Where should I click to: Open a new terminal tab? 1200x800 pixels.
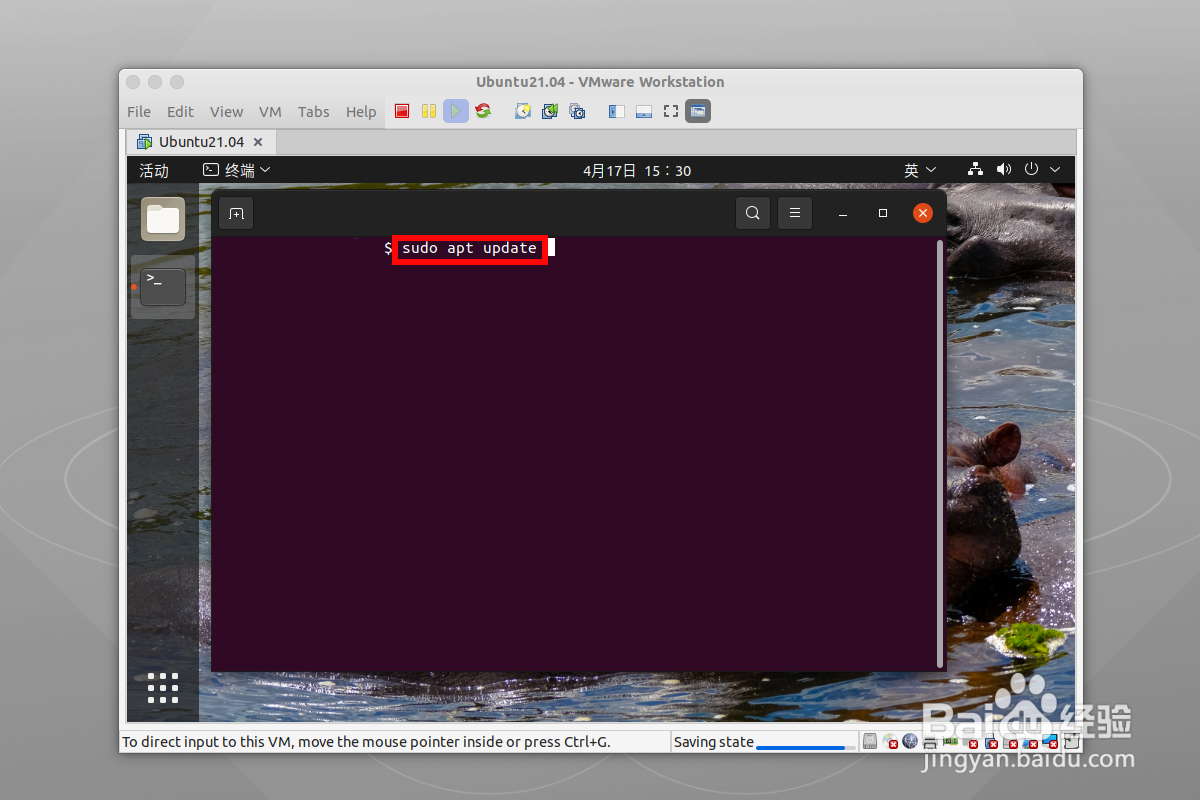click(x=236, y=212)
